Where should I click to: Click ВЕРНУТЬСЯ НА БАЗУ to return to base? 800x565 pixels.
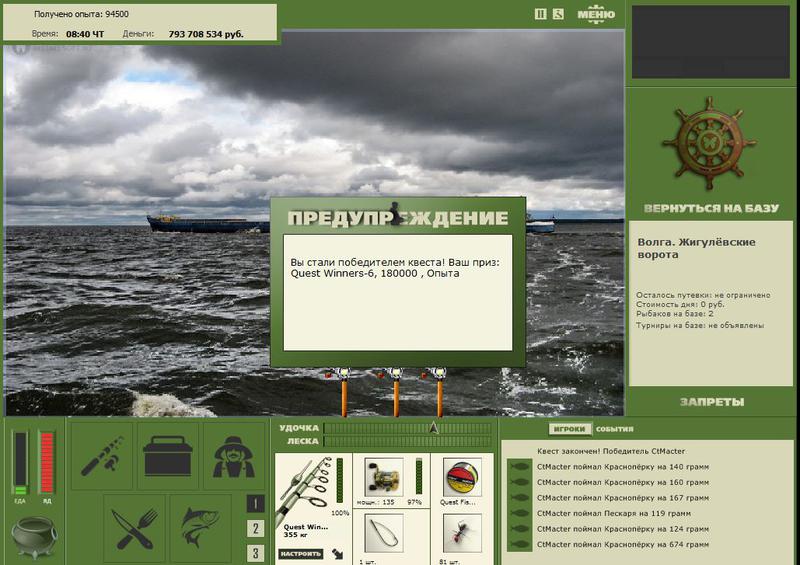point(711,208)
